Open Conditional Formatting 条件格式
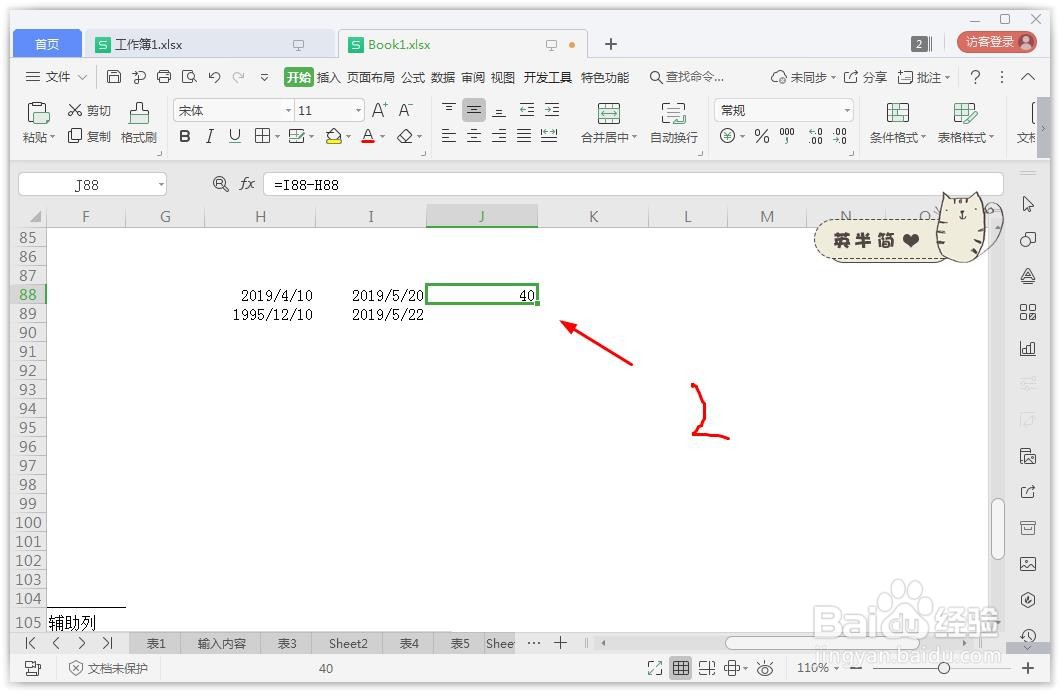The width and height of the screenshot is (1060, 692). 898,122
